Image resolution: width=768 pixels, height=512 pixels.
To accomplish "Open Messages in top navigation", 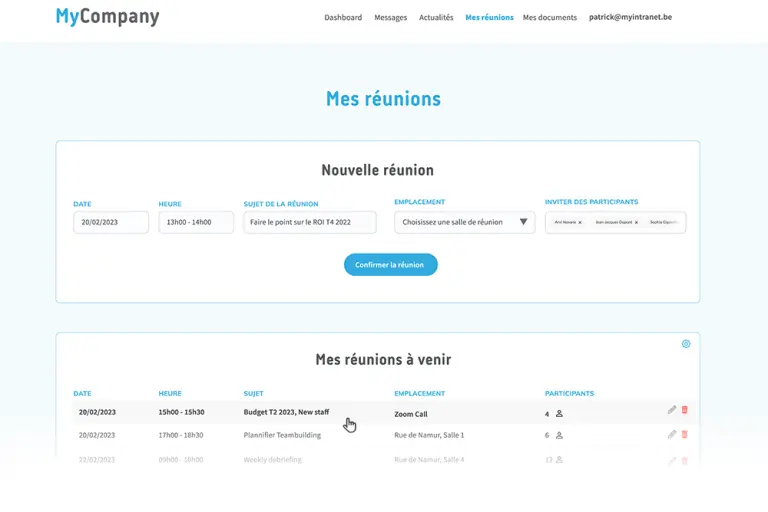I will pos(390,17).
